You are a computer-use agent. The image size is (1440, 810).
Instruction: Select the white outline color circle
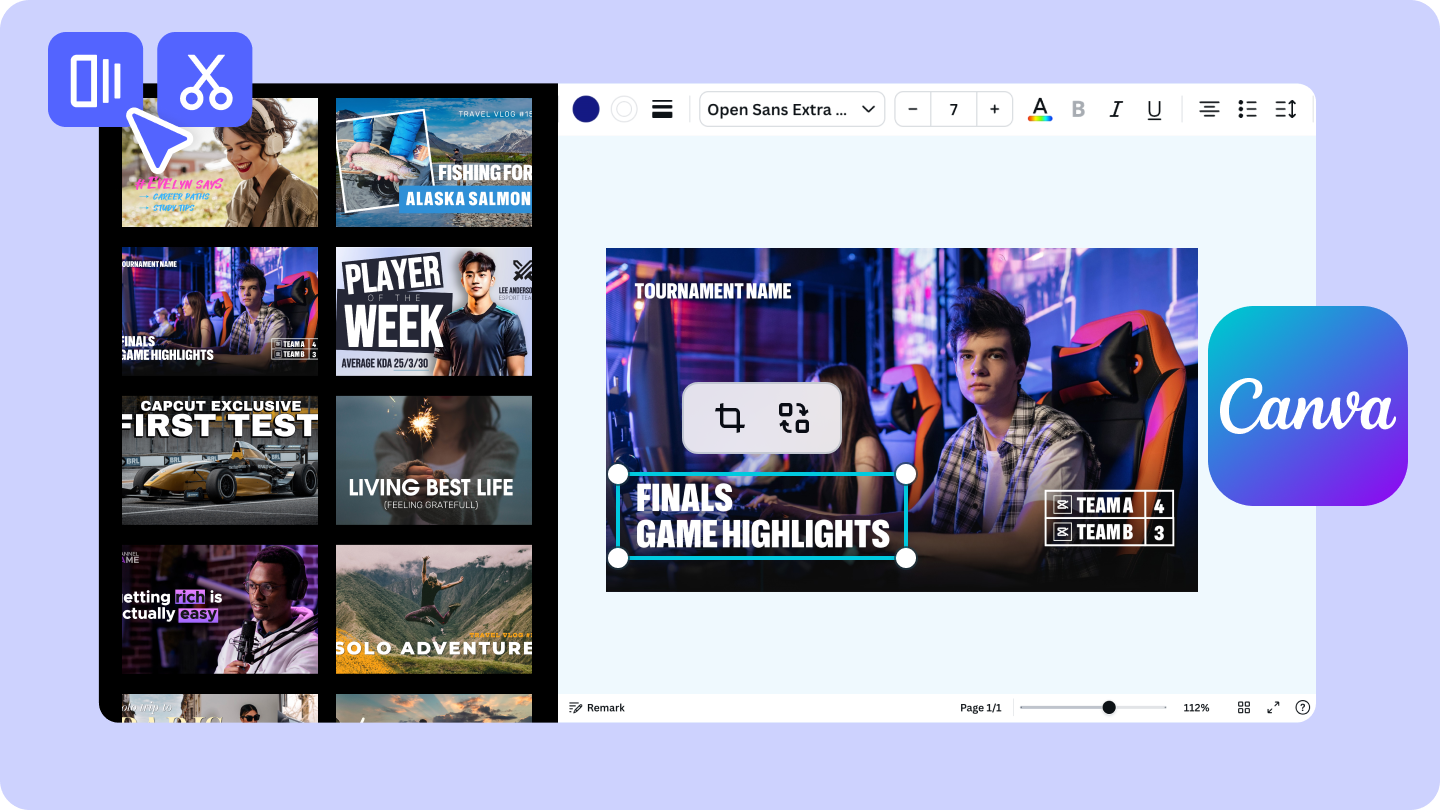[624, 109]
